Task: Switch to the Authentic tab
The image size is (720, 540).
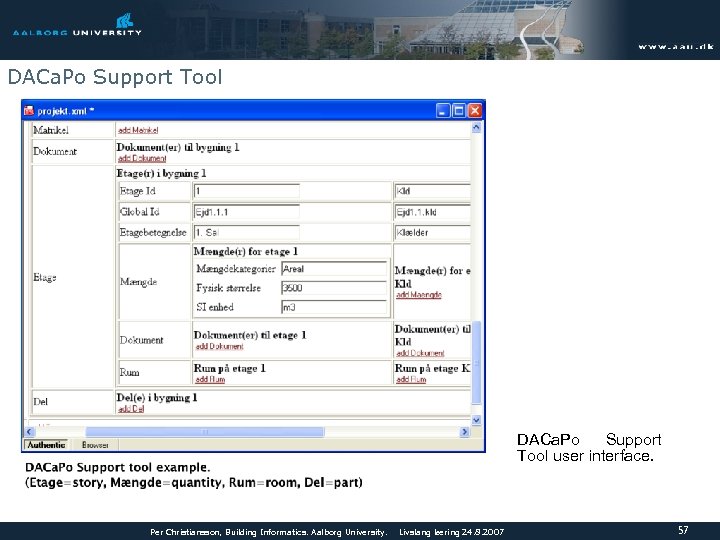Action: (x=46, y=445)
